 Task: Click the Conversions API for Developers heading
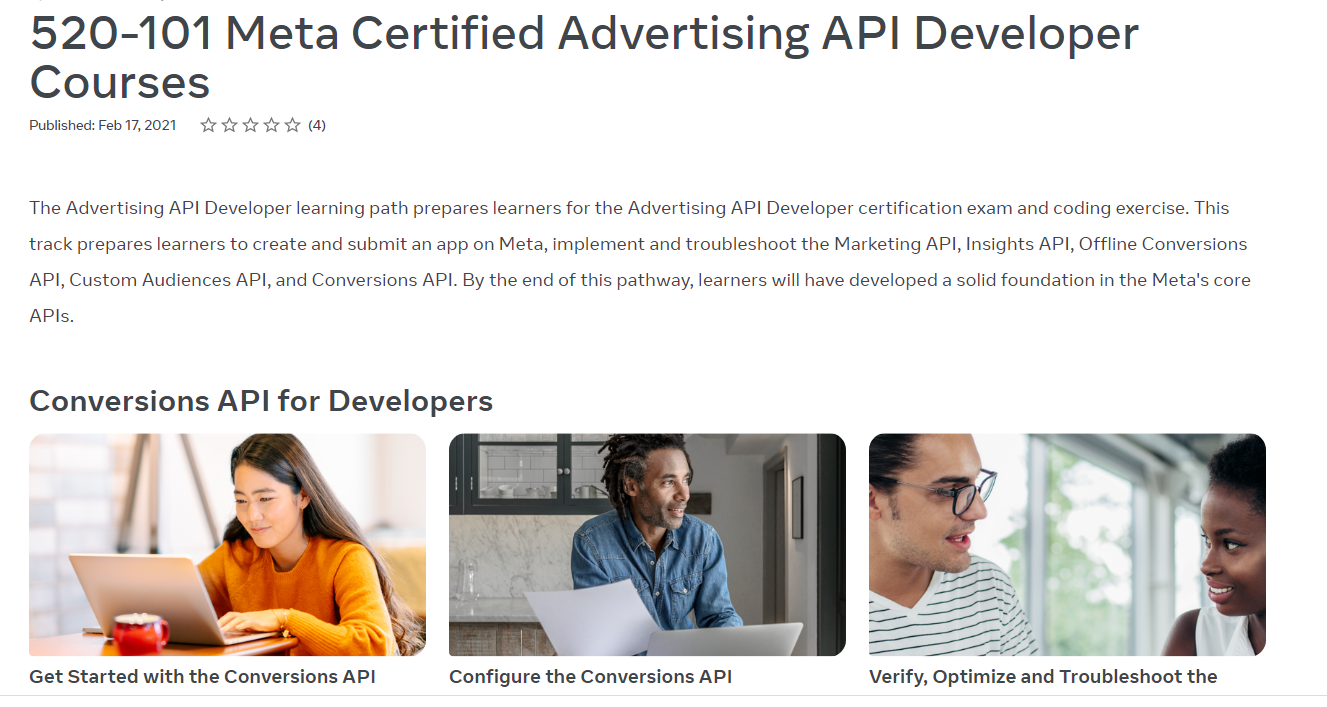pyautogui.click(x=261, y=401)
